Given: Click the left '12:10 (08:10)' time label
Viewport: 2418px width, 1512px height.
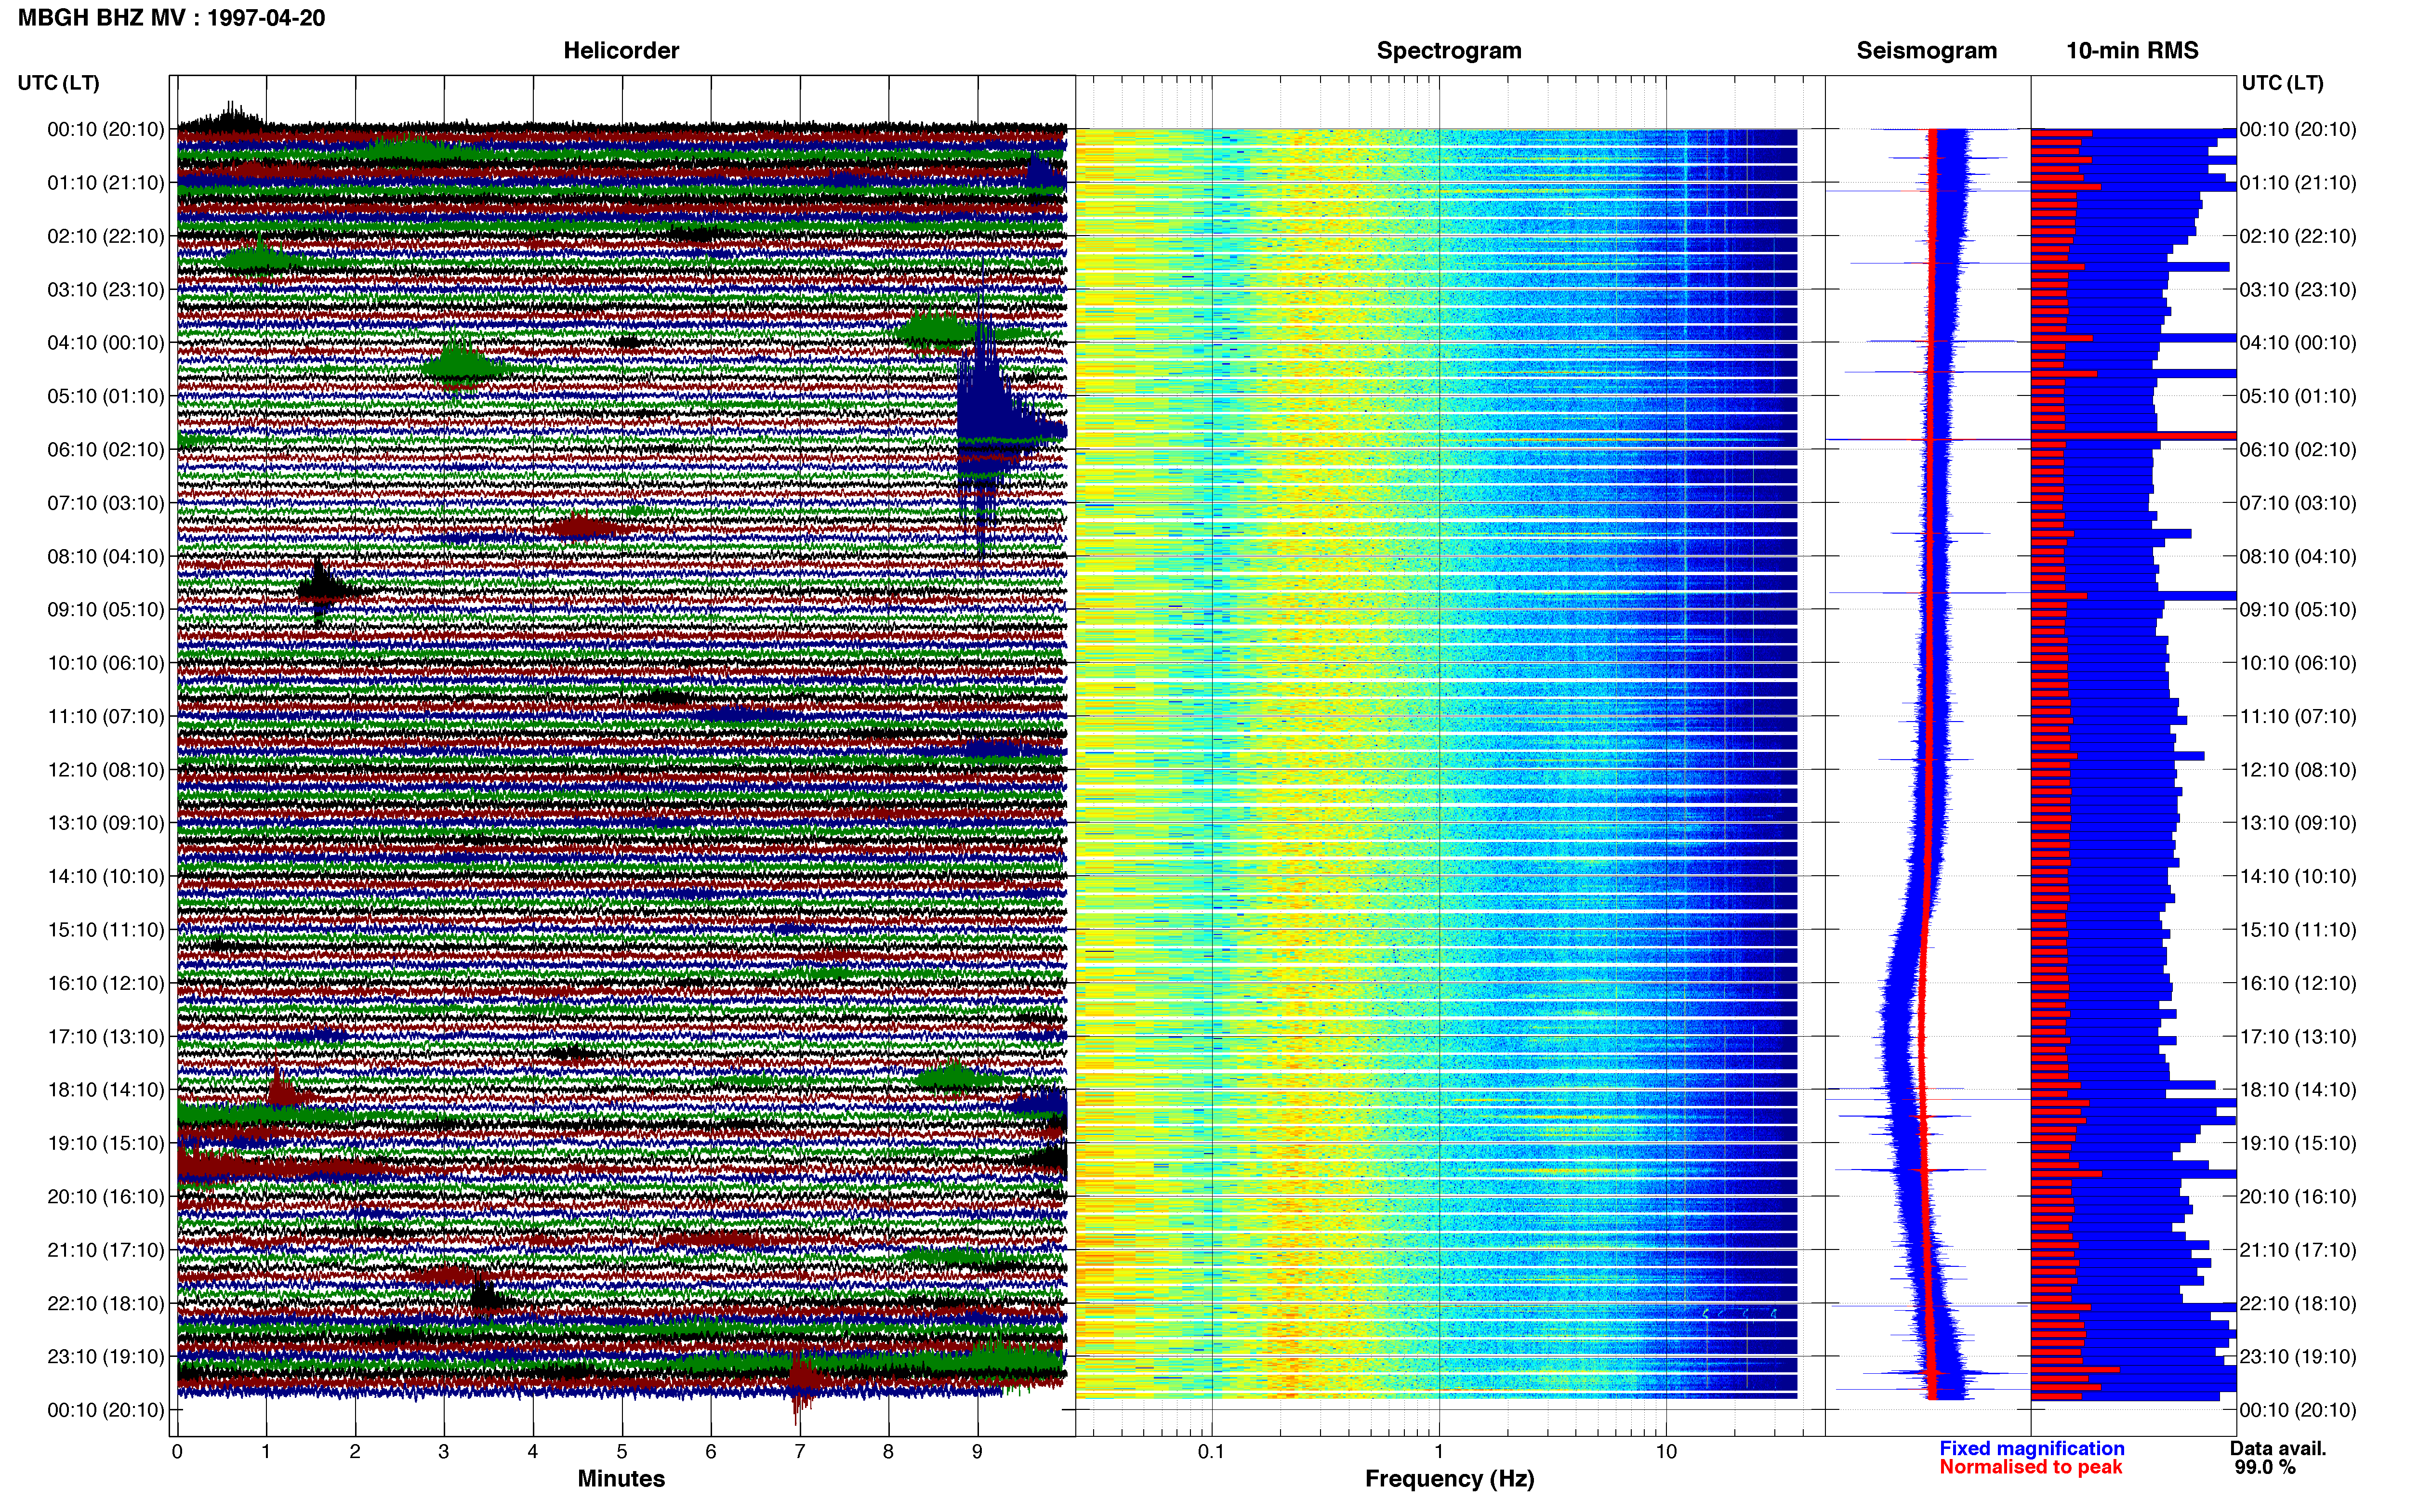Looking at the screenshot, I should [x=106, y=770].
